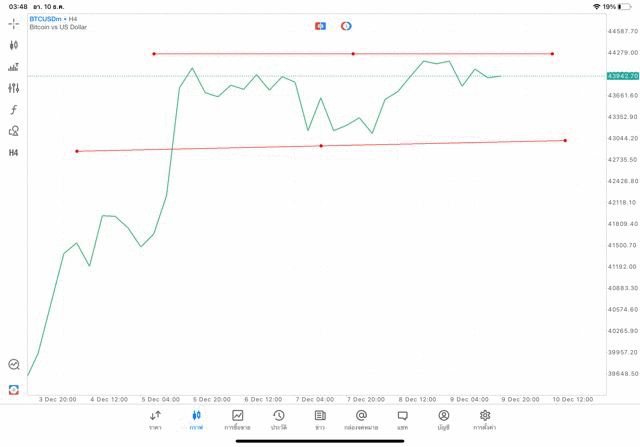
Task: Tap the red-blue sell/buy icon
Action: coord(320,25)
